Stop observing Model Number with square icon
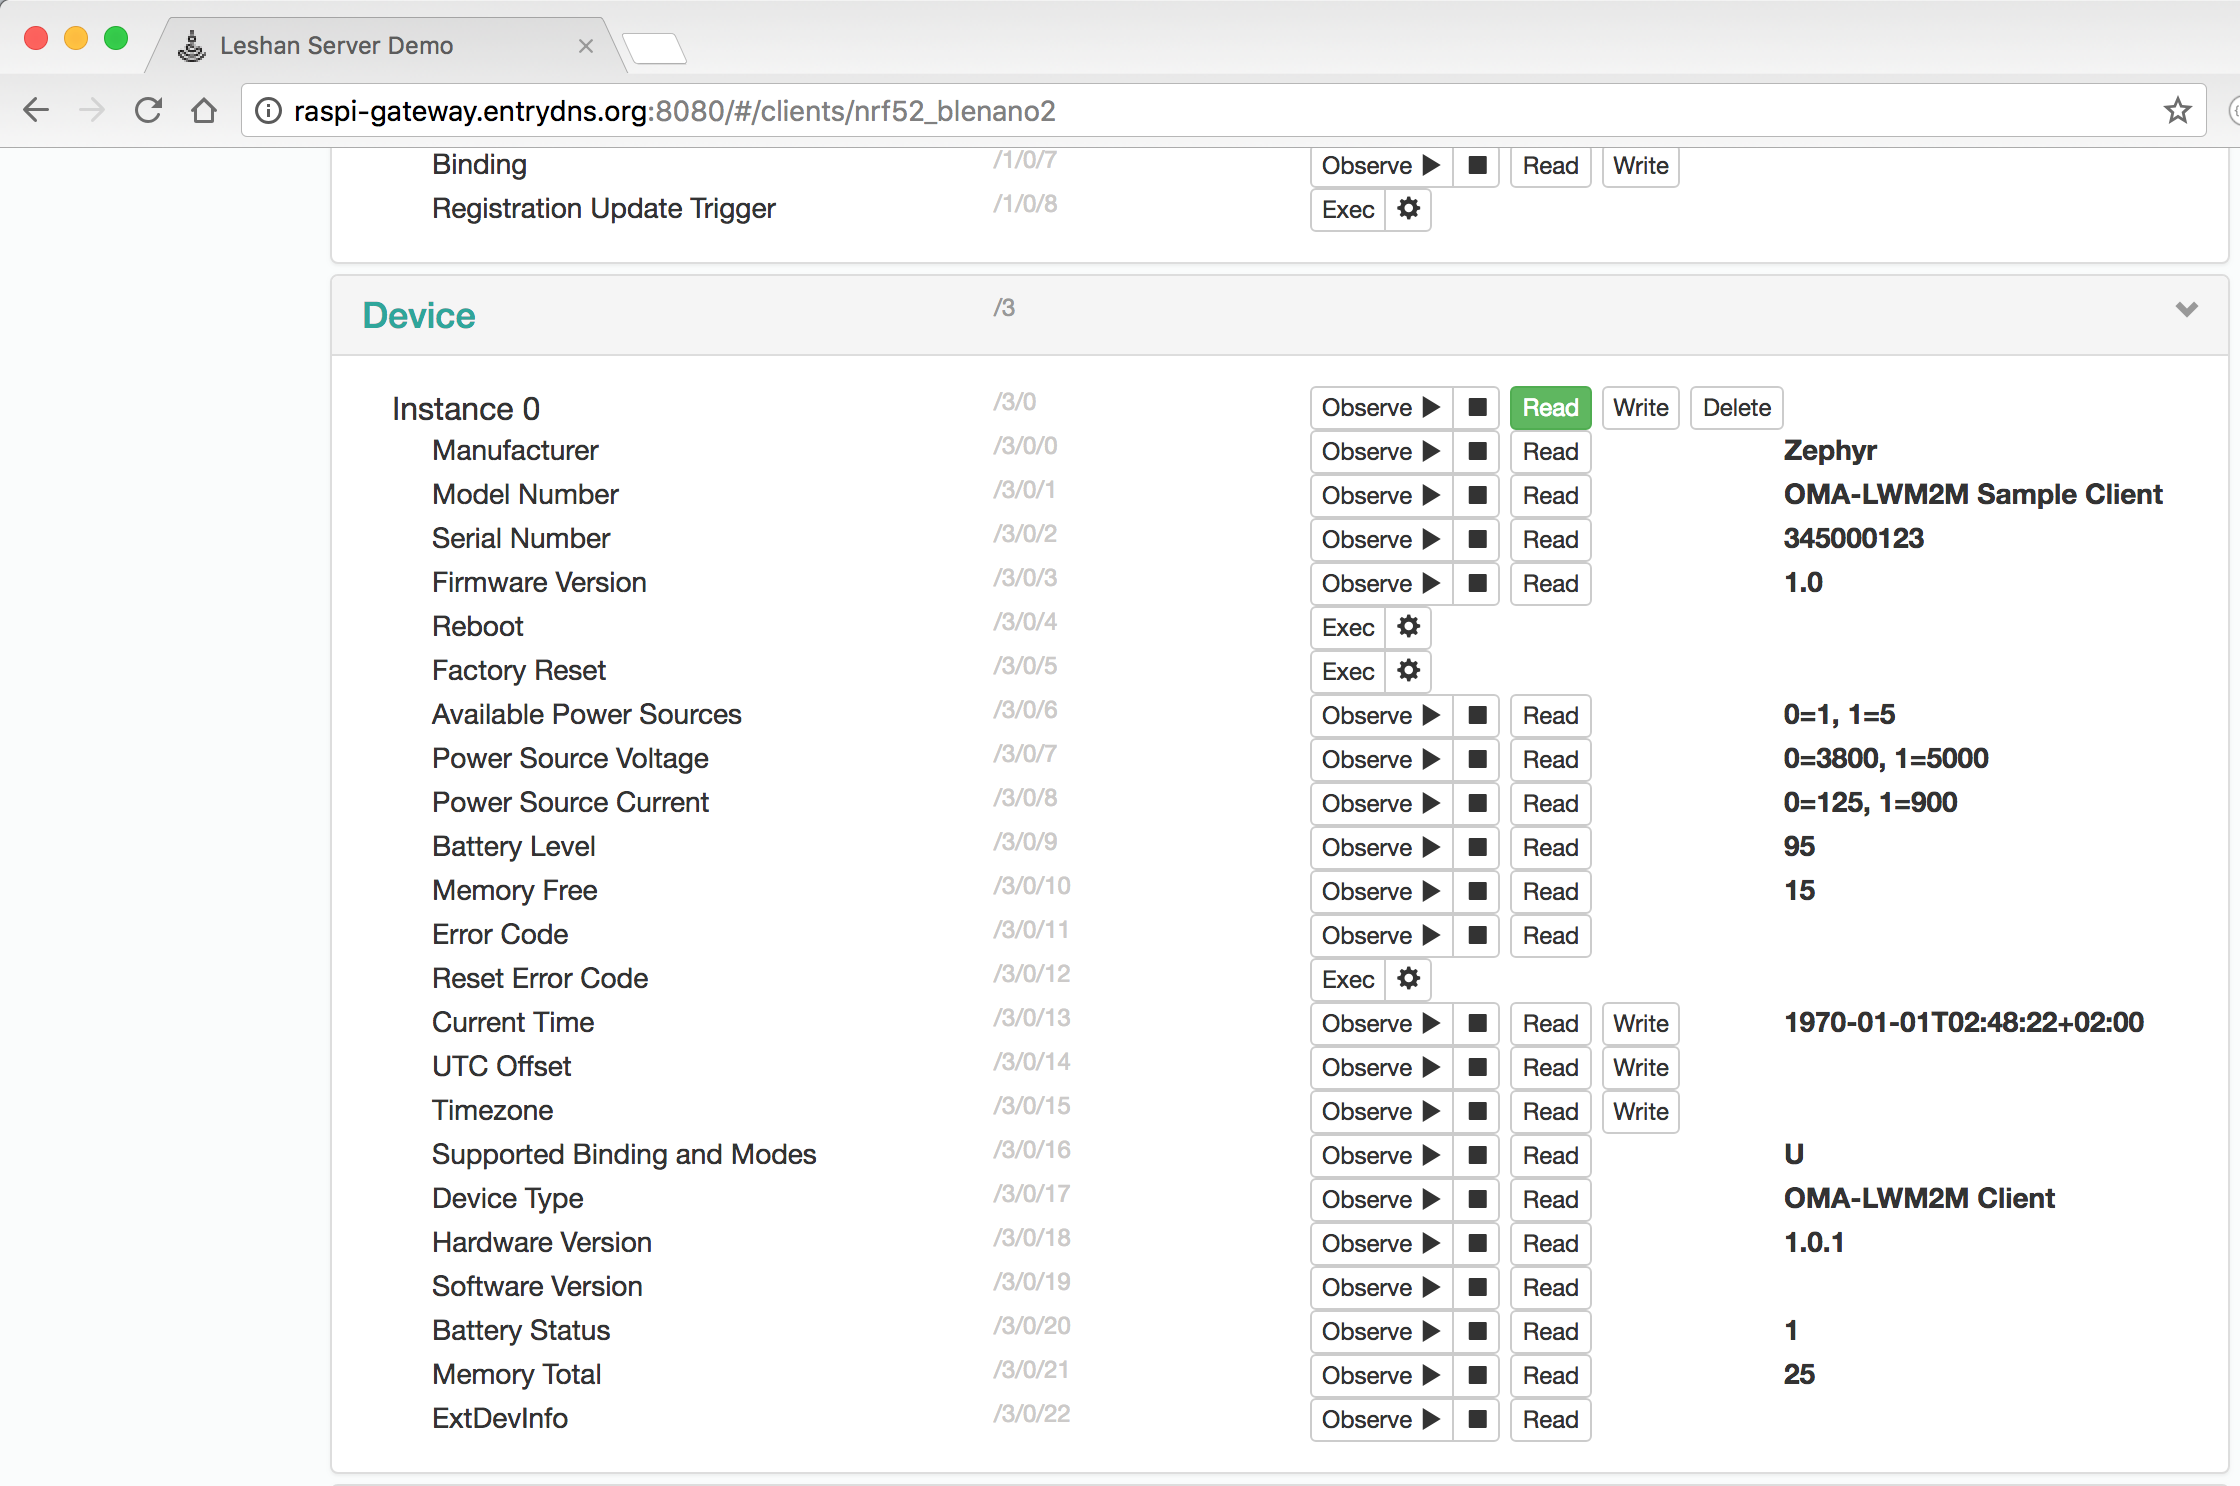The image size is (2240, 1486). pyautogui.click(x=1476, y=496)
